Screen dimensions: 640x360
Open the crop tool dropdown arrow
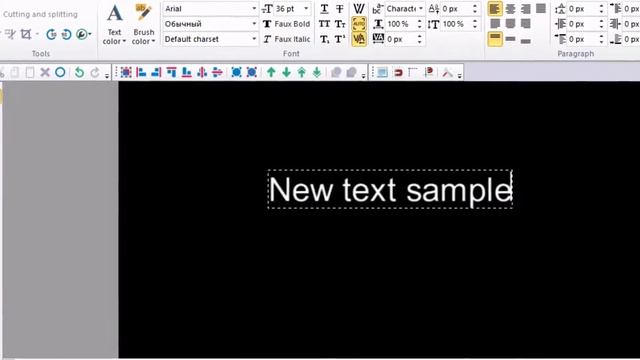pyautogui.click(x=37, y=34)
